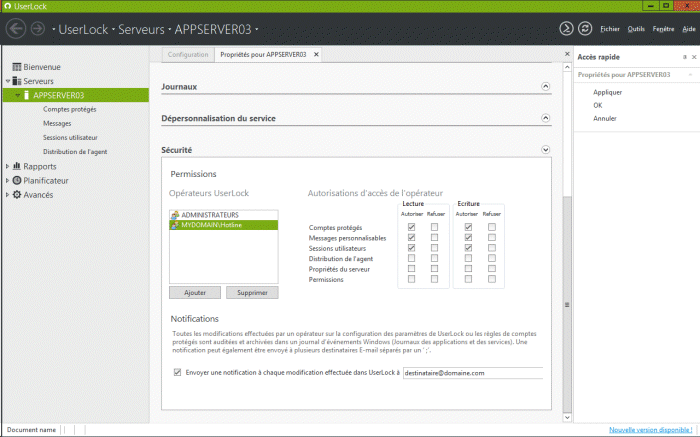Open Sessions utilisateur in the tree
Screen dimensions: 700x437
pos(70,137)
